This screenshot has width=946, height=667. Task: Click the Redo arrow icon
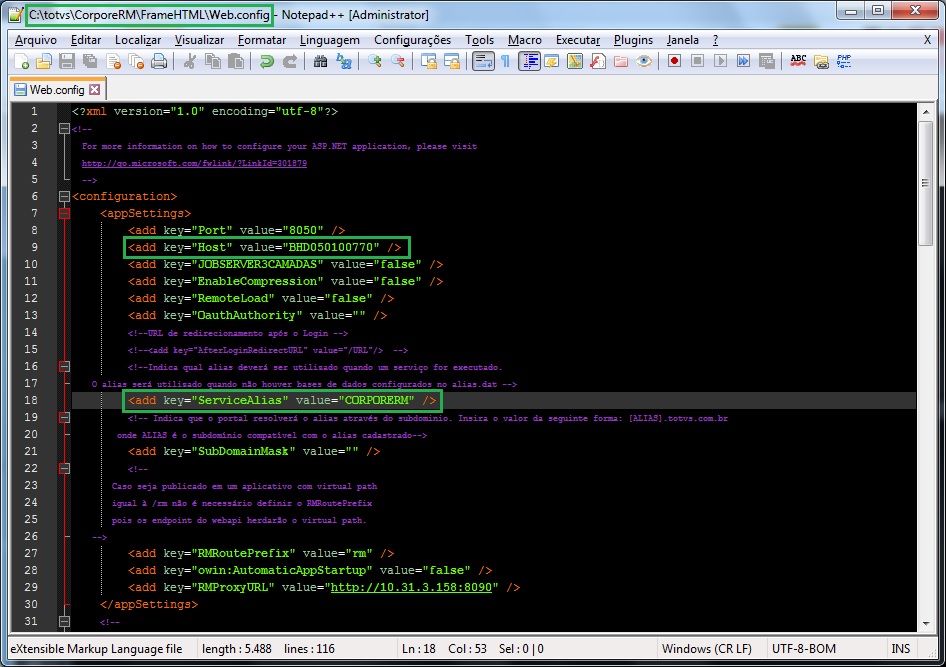290,61
